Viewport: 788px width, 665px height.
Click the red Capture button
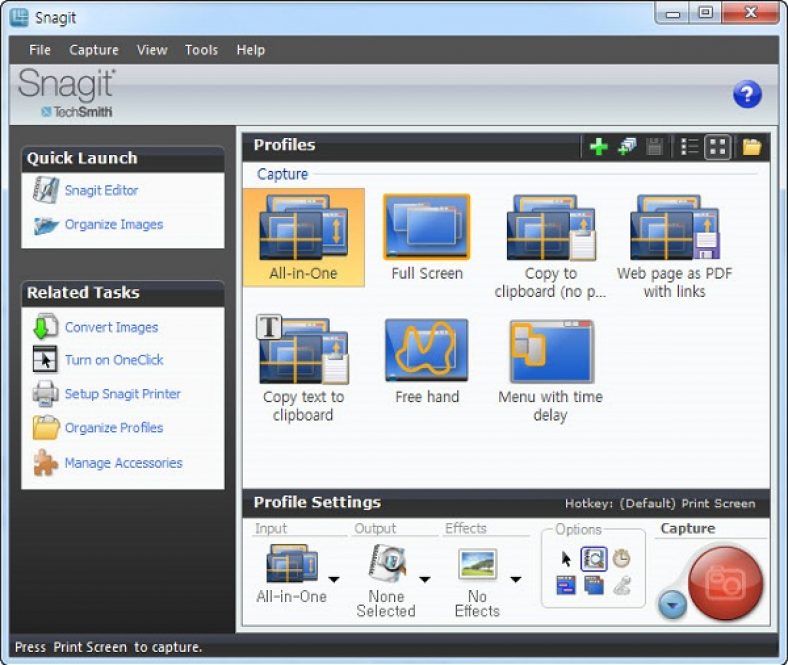725,584
